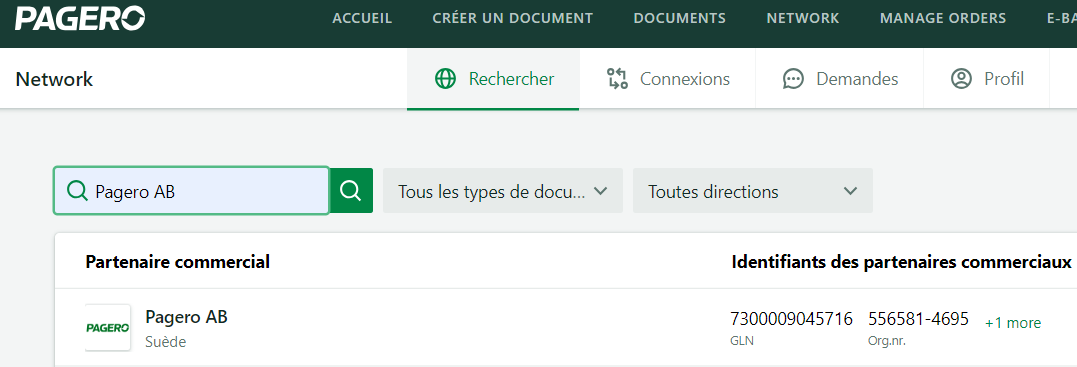
Task: Show more identifiers via +1 more
Action: (1013, 323)
